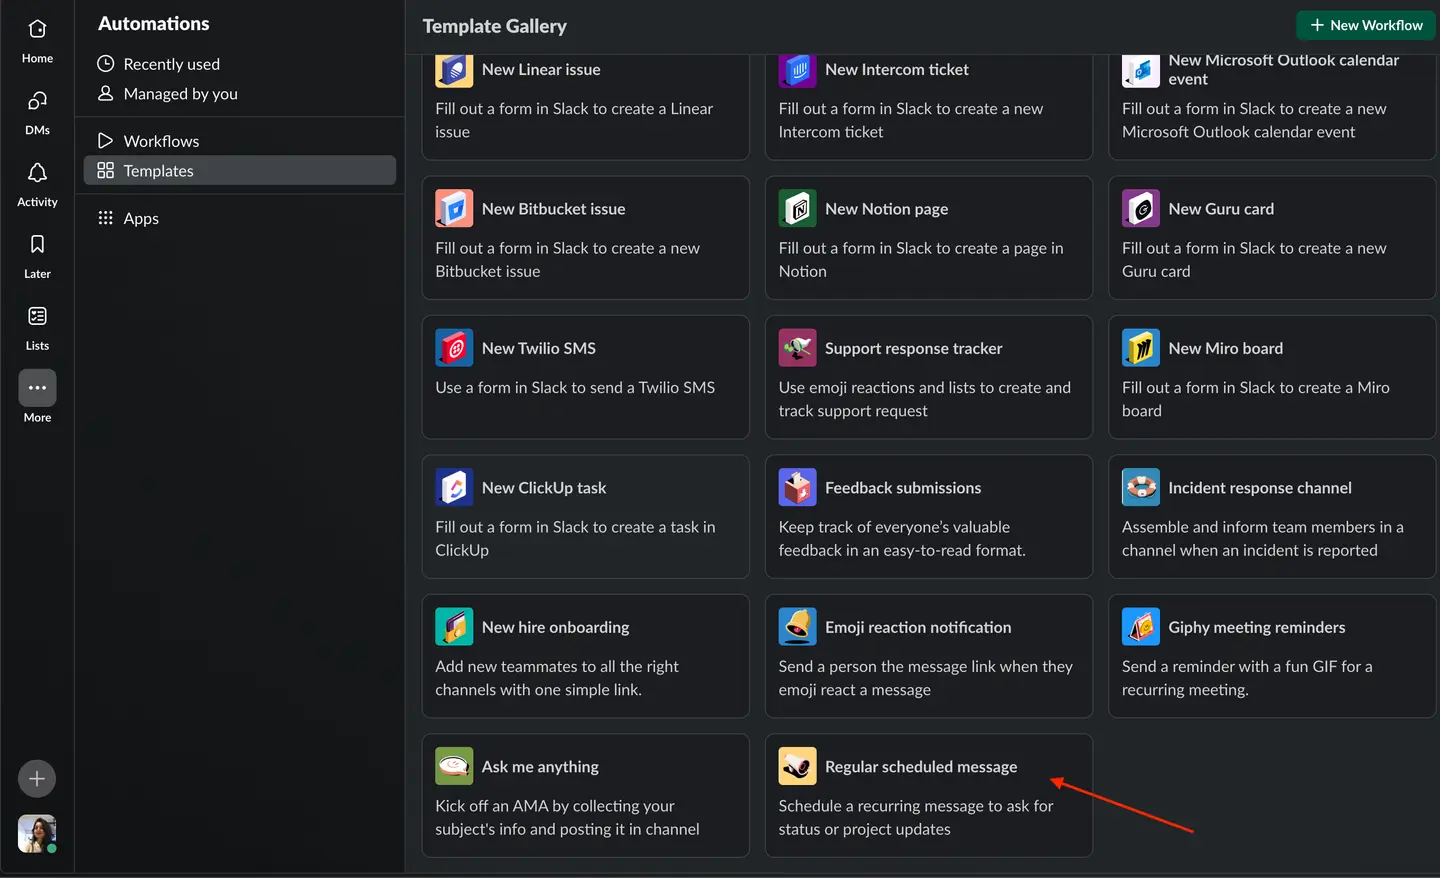Open the More ellipsis icon
The height and width of the screenshot is (878, 1440).
point(37,388)
